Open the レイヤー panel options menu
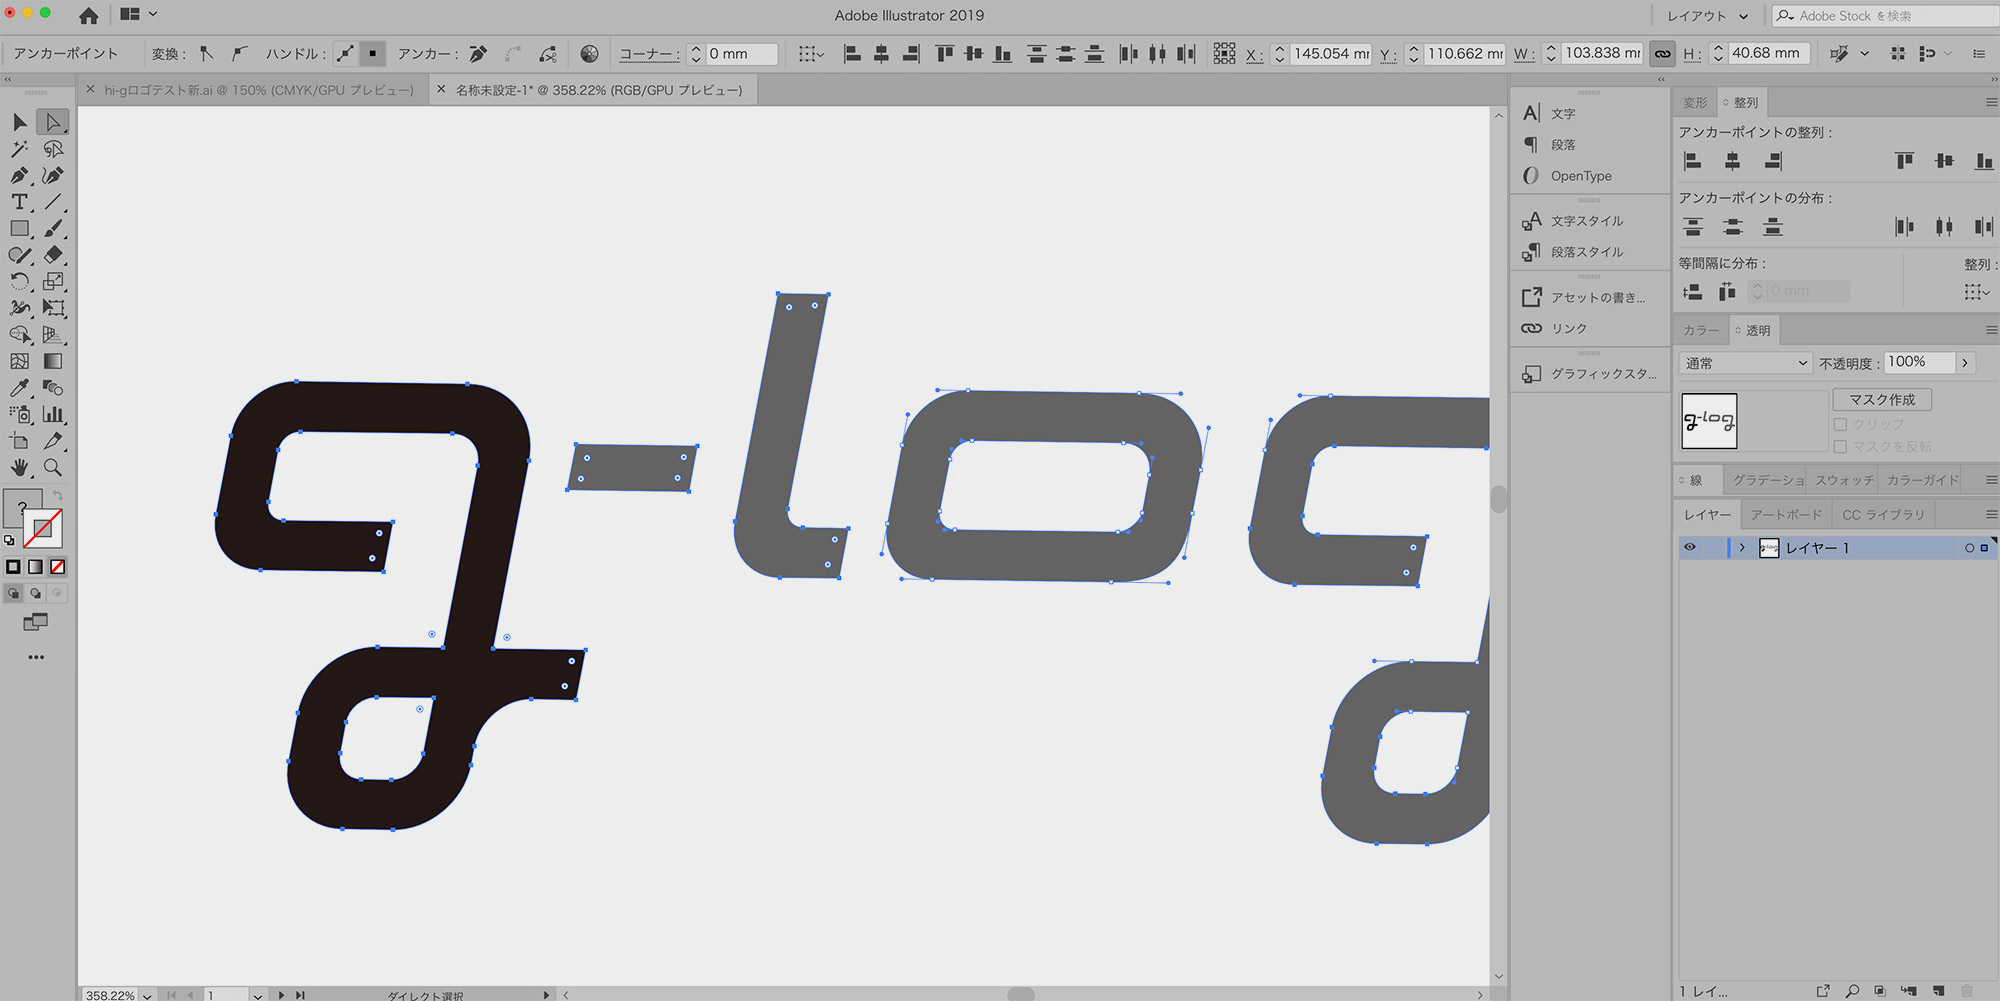Image resolution: width=2000 pixels, height=1001 pixels. (x=1991, y=514)
